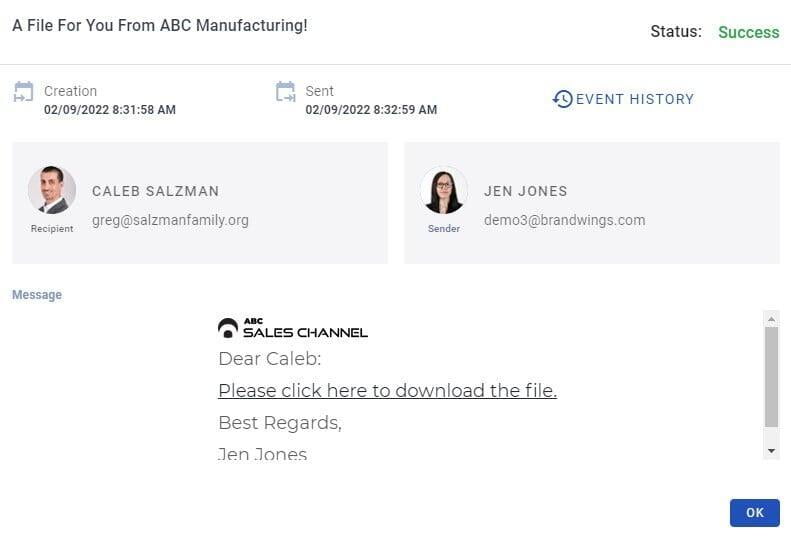
Task: Open the download the file link
Action: coord(387,390)
